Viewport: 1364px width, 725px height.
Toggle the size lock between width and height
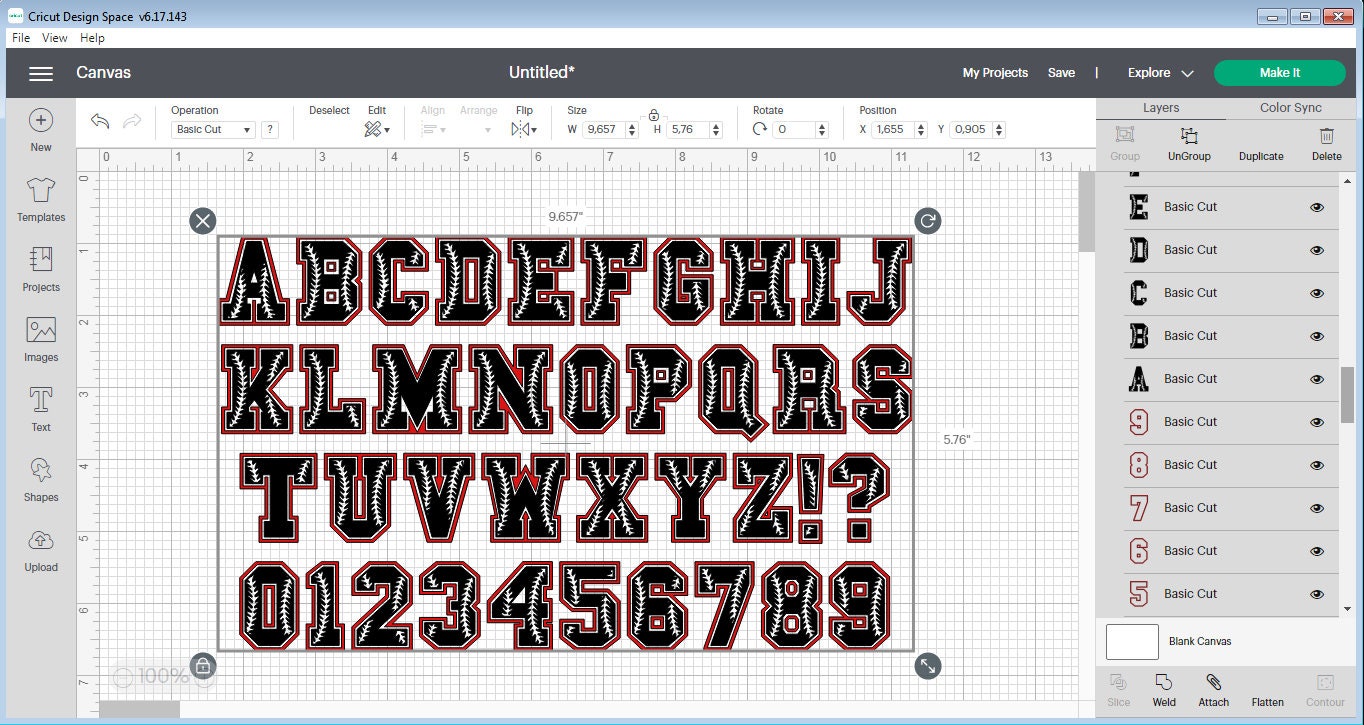pyautogui.click(x=654, y=115)
